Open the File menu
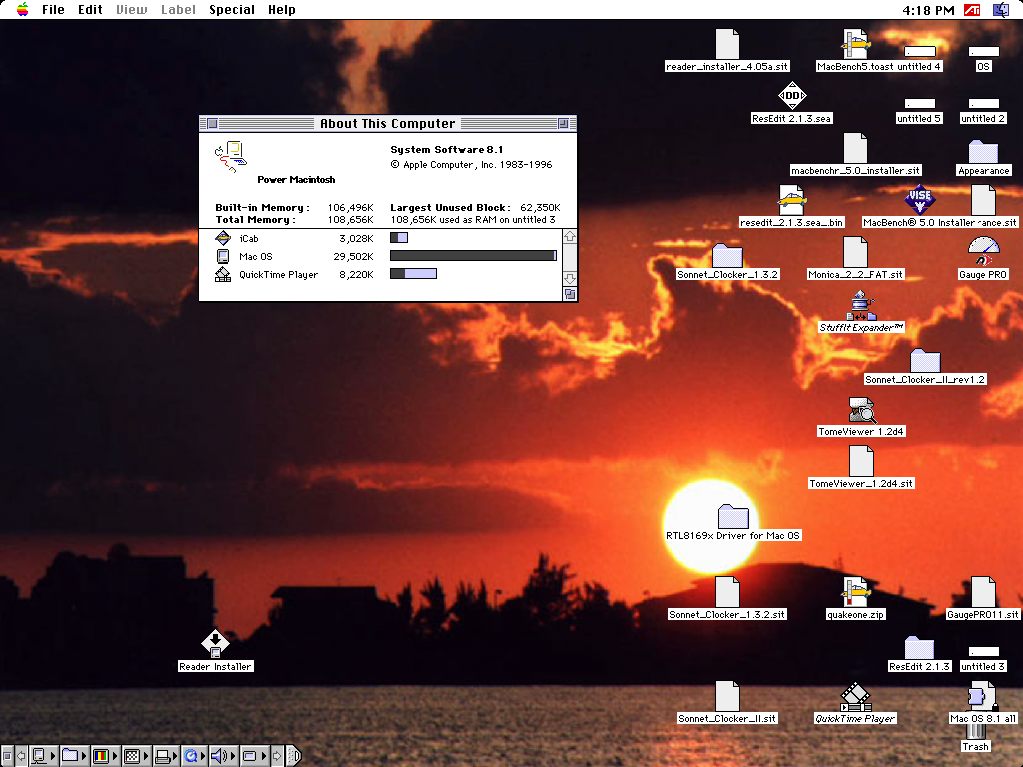 point(53,10)
